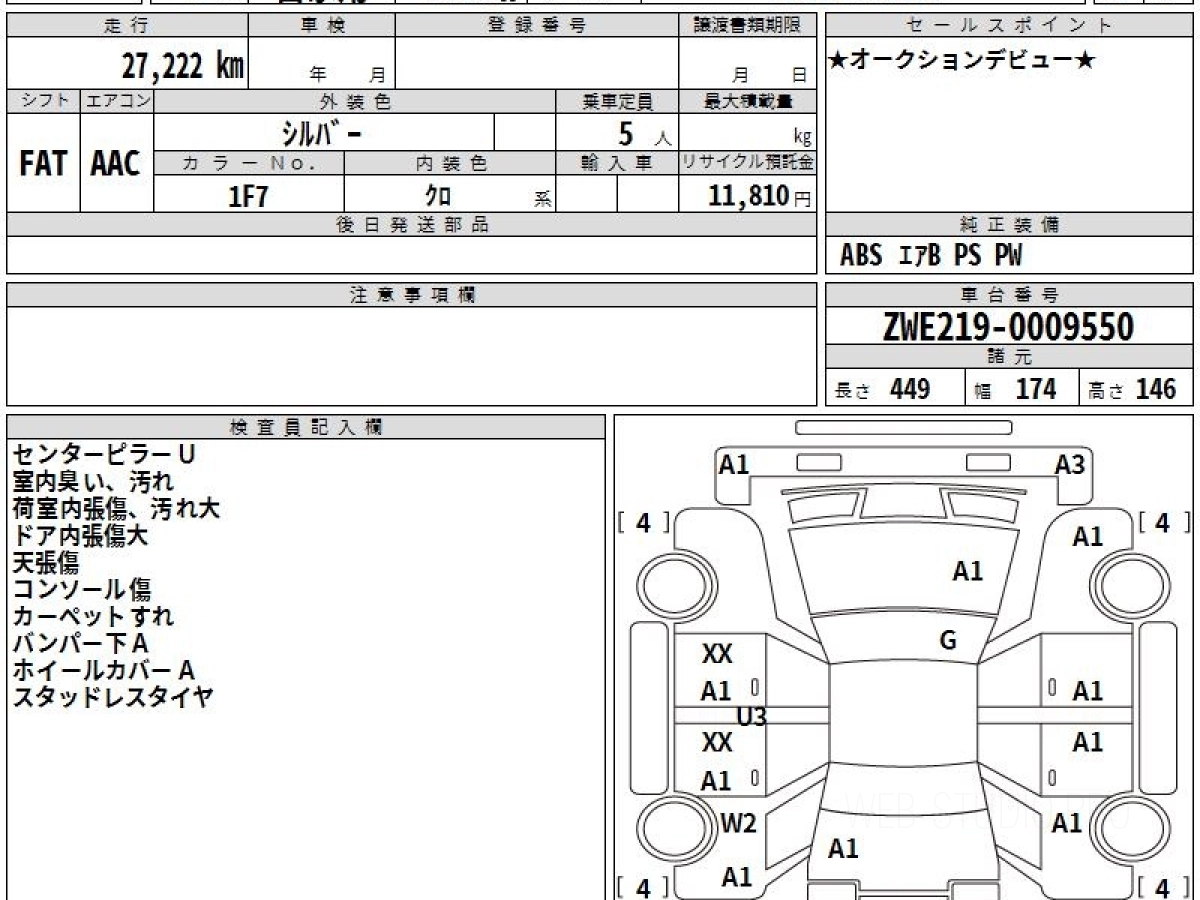Viewport: 1200px width, 900px height.
Task: Click the 最大積載量 header cell
Action: coord(747,101)
